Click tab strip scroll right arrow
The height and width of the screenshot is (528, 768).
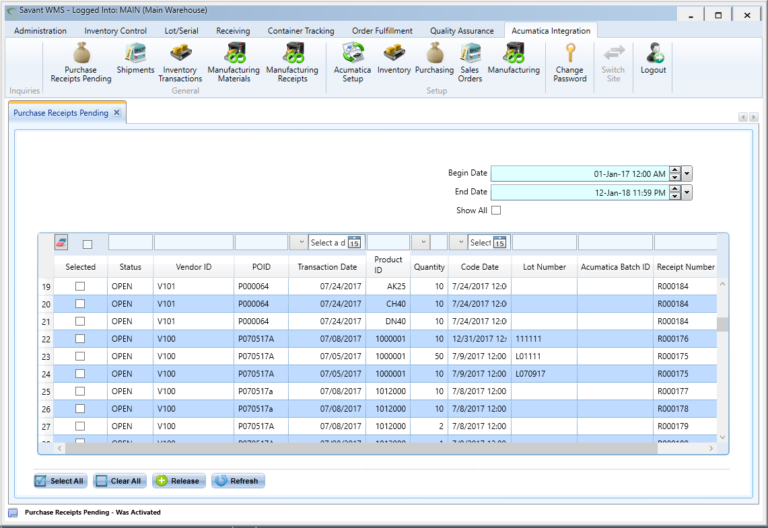click(x=754, y=117)
